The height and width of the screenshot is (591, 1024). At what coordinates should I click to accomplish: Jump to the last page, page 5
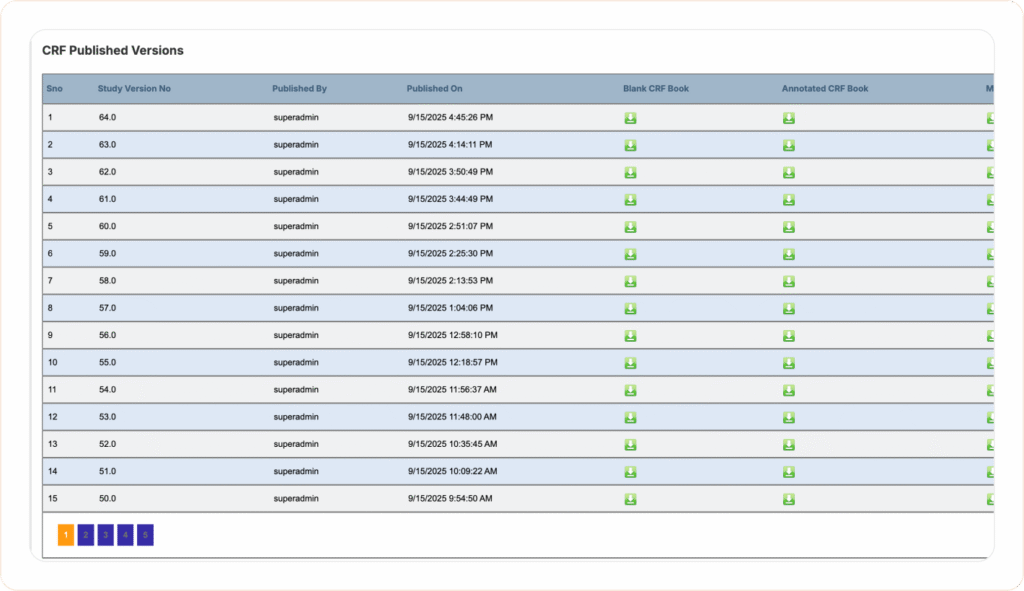(145, 535)
